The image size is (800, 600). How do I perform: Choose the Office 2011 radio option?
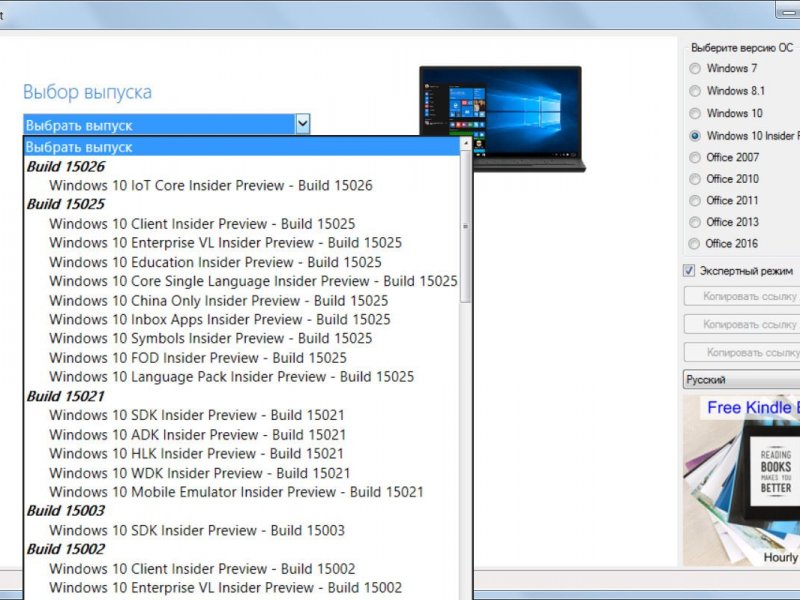(695, 201)
